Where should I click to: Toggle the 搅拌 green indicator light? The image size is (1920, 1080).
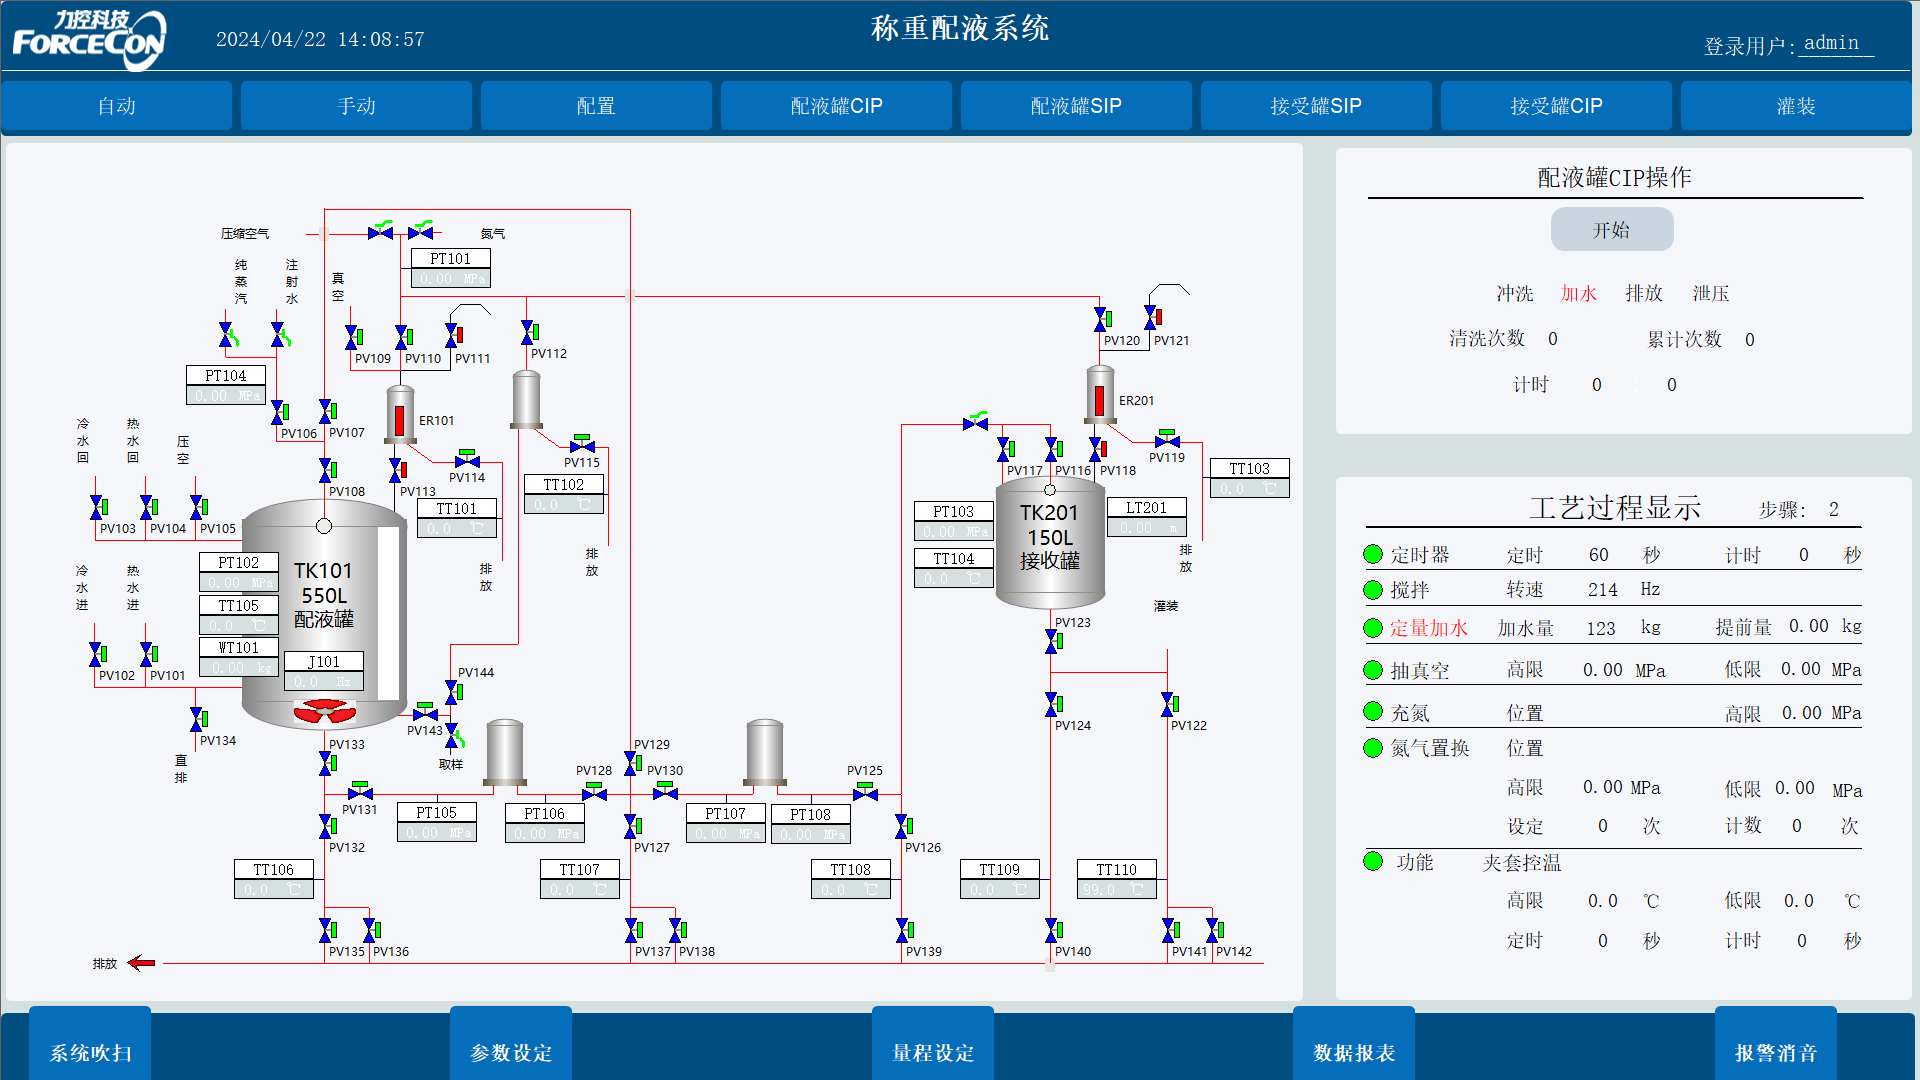(1373, 590)
